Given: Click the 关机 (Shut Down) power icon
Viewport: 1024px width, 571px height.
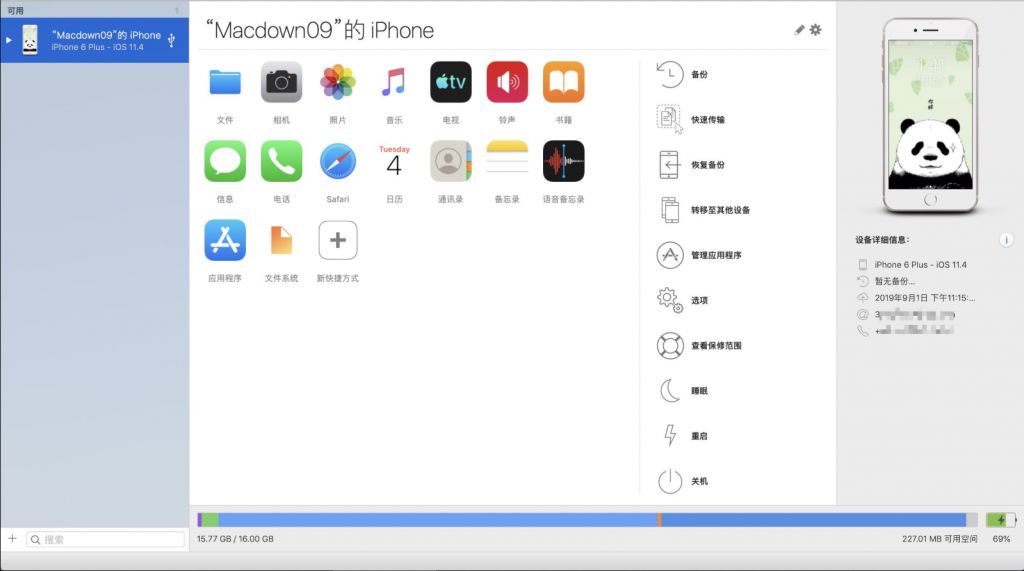Looking at the screenshot, I should pos(670,481).
